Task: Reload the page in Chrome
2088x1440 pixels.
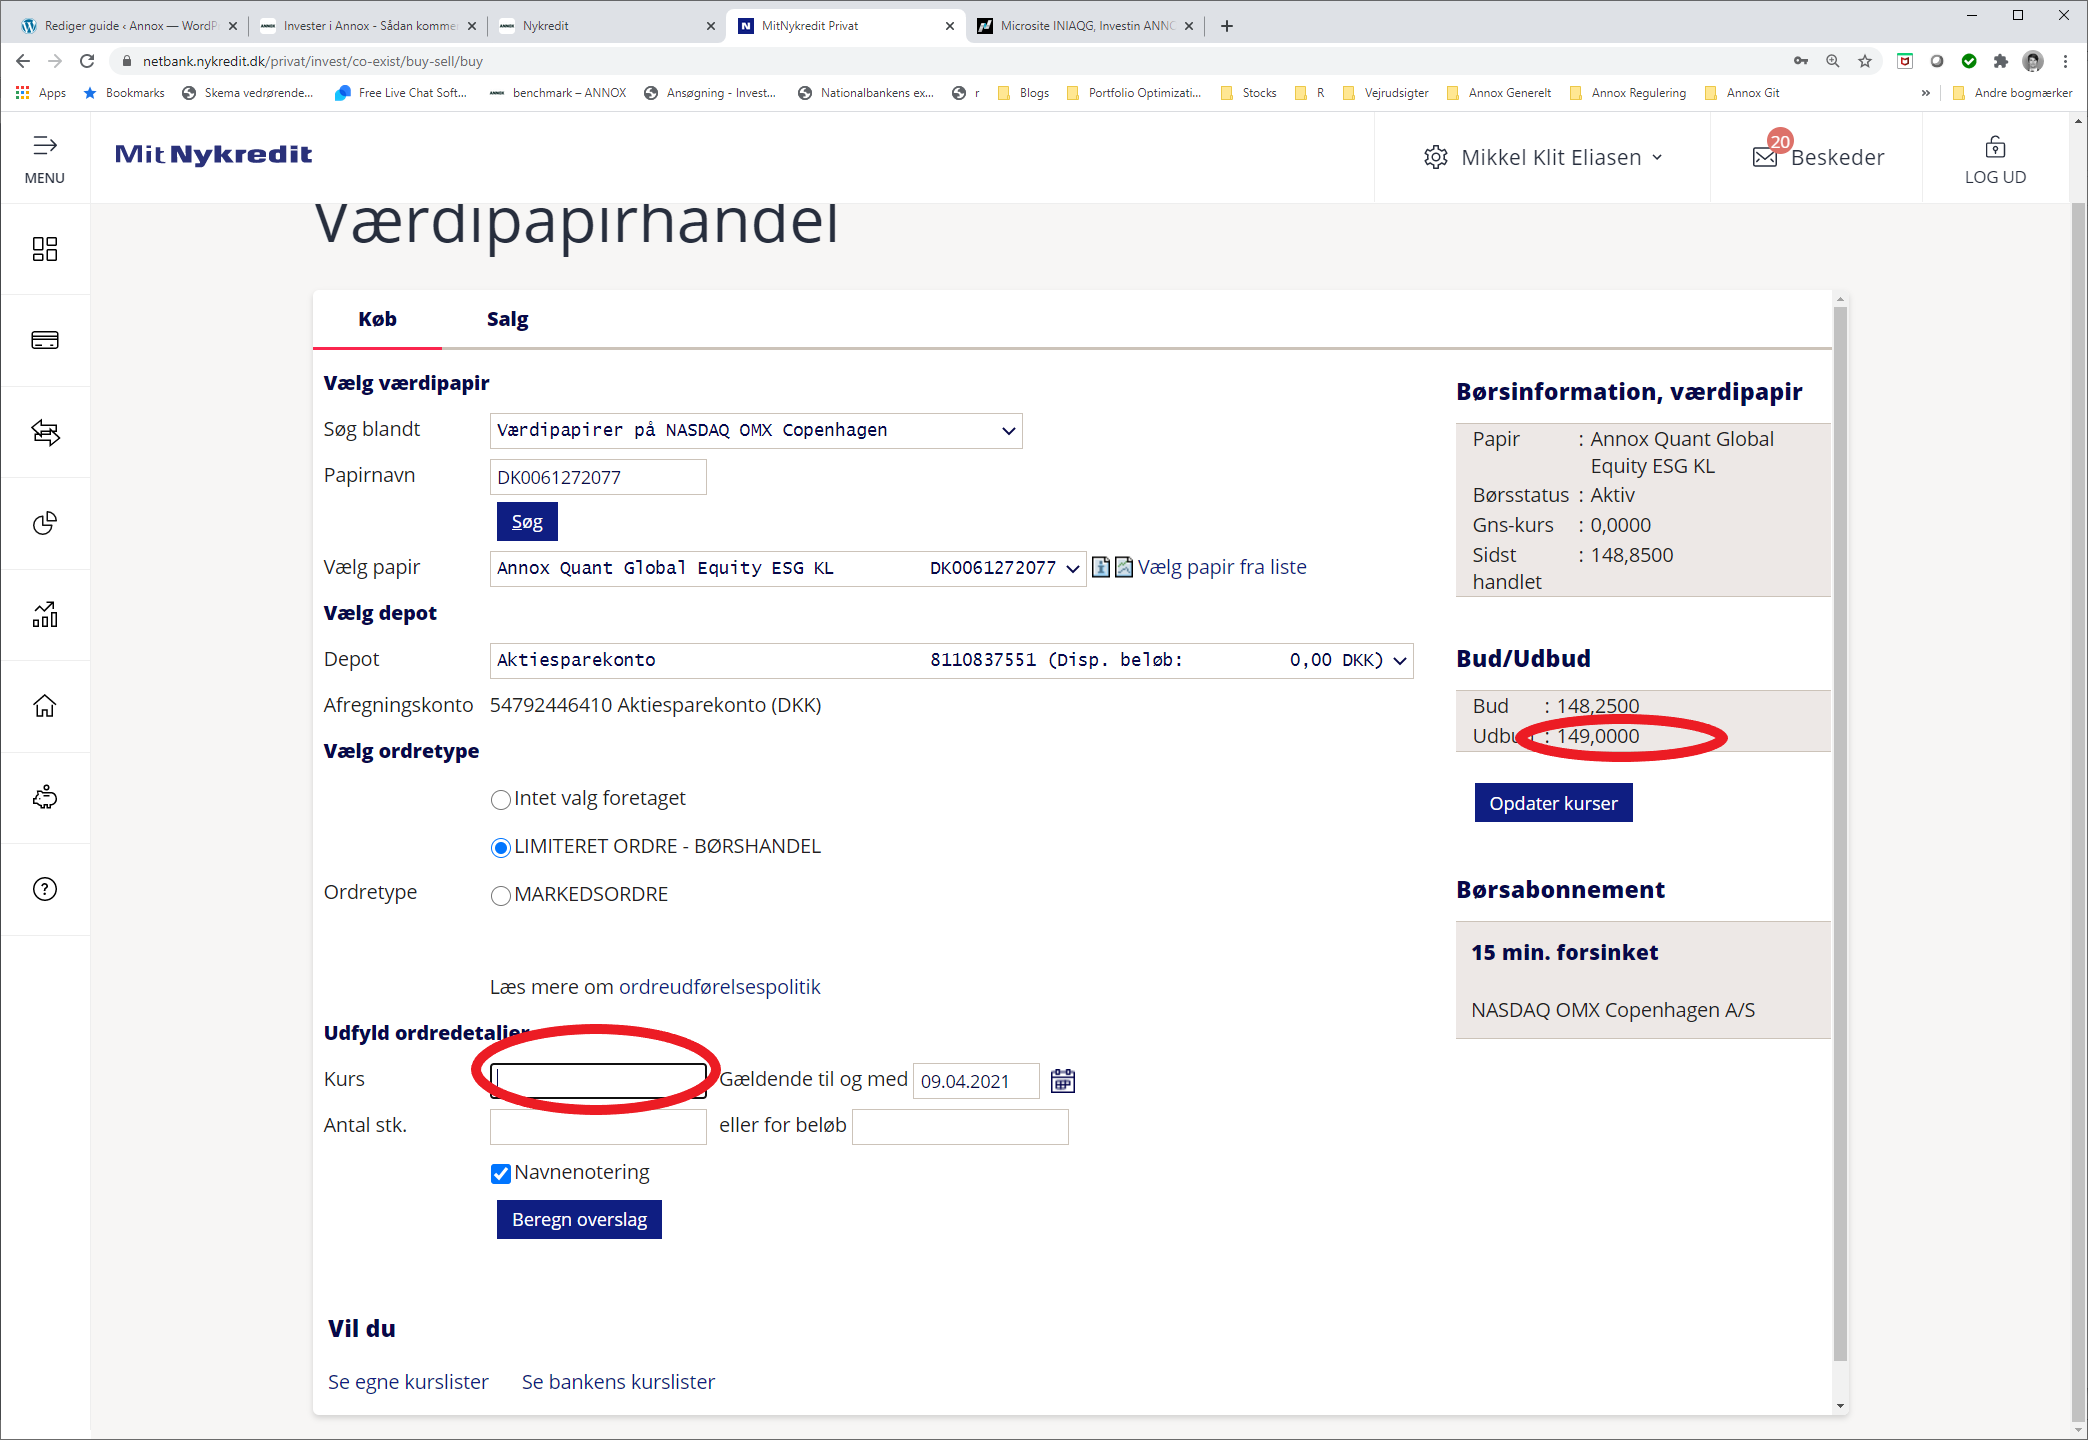Action: pos(87,61)
